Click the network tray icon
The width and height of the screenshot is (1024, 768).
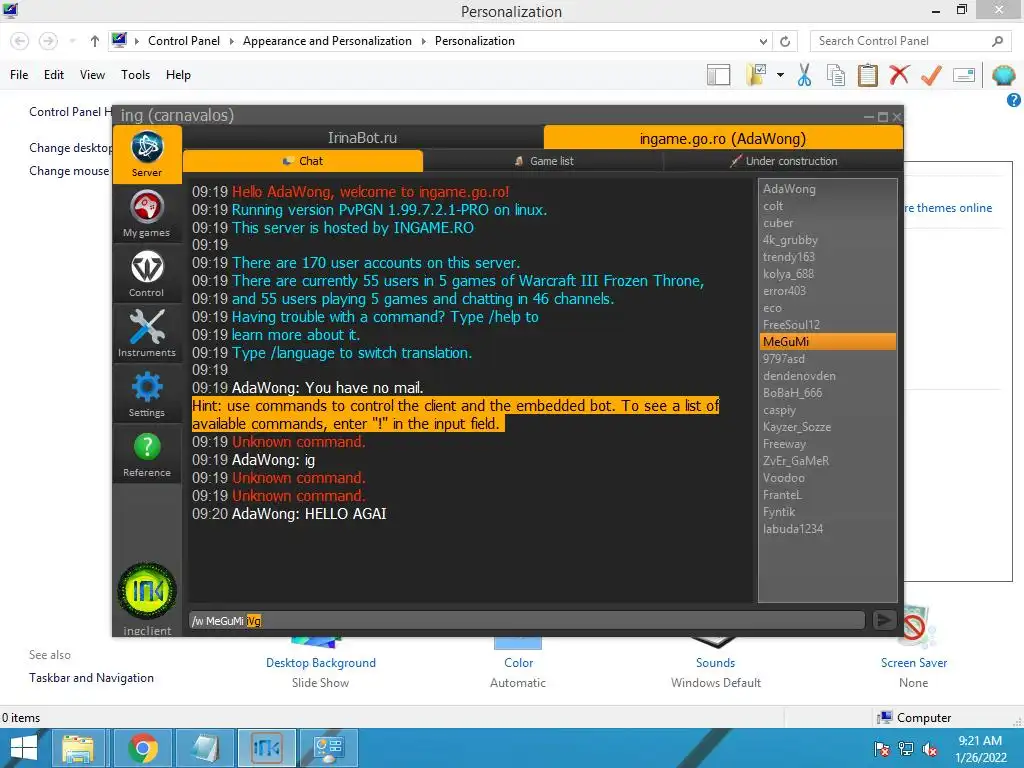pyautogui.click(x=906, y=749)
